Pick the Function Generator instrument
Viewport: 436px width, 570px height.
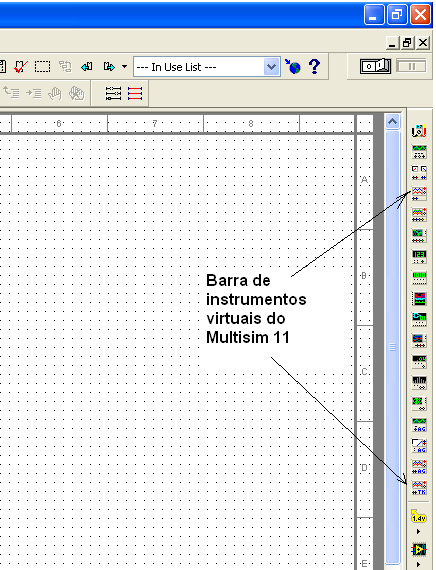pyautogui.click(x=419, y=152)
